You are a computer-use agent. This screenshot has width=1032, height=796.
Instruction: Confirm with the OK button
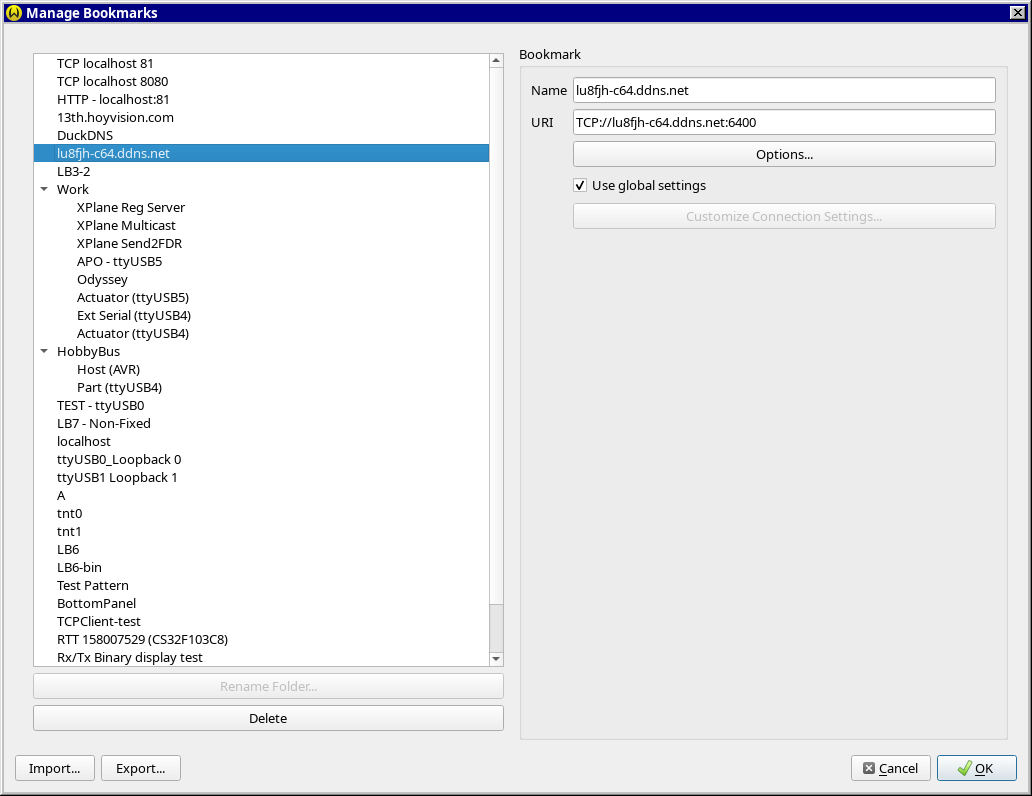[x=976, y=768]
